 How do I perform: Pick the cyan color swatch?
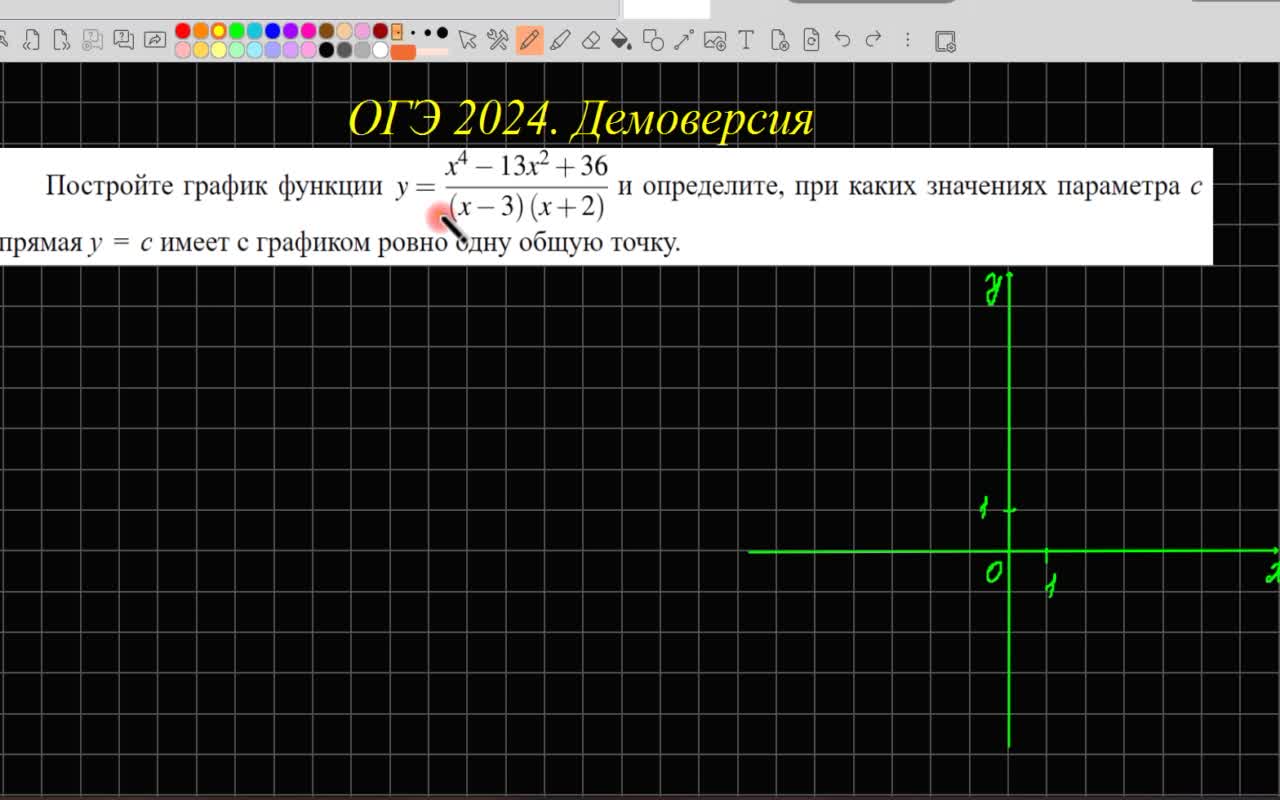(x=255, y=31)
